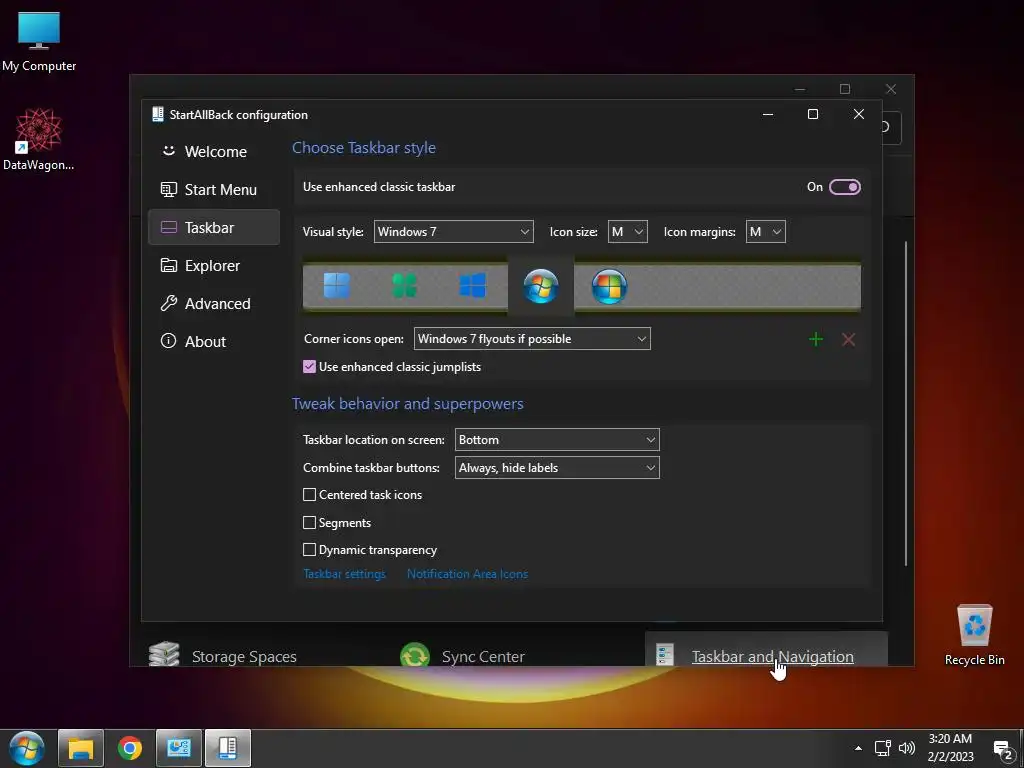Open the volume speaker tray icon
This screenshot has width=1024, height=768.
point(906,748)
